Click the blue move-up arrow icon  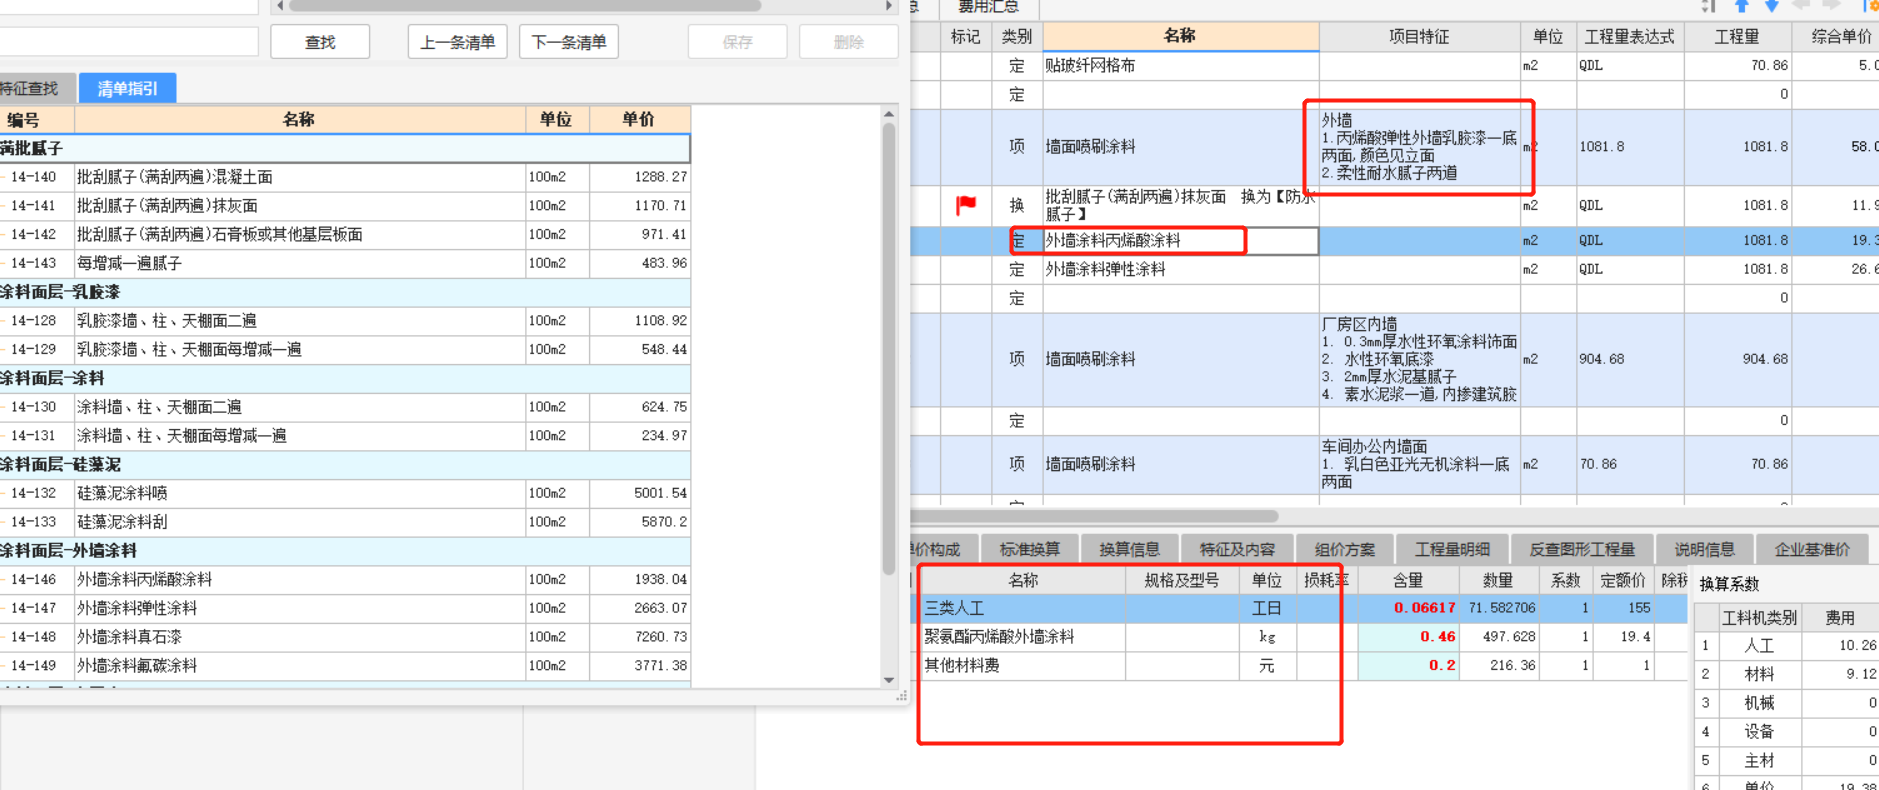point(1742,6)
